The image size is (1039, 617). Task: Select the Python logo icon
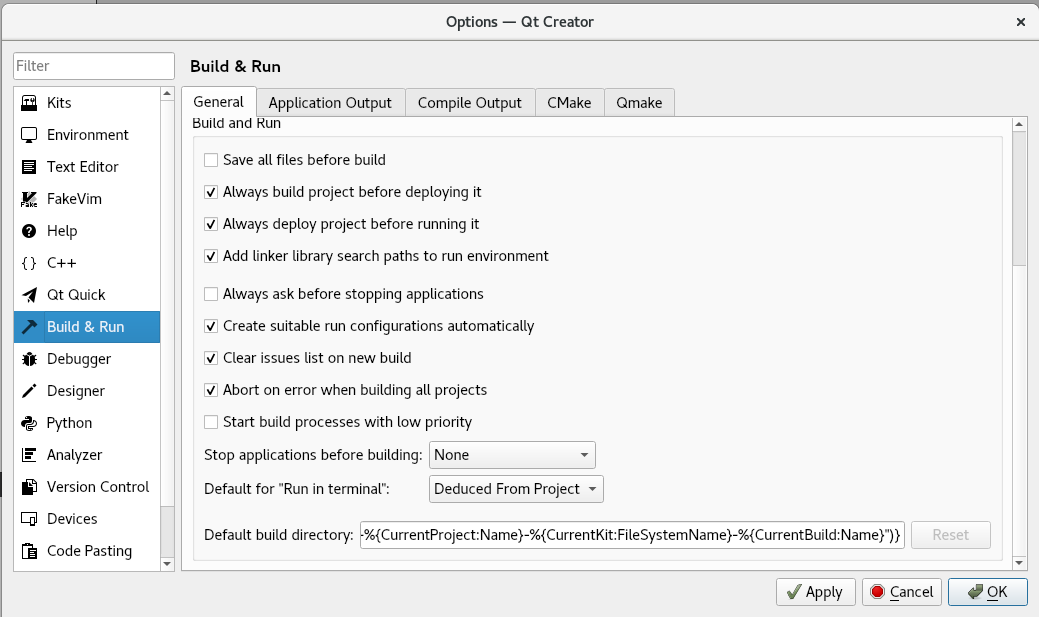tap(29, 423)
